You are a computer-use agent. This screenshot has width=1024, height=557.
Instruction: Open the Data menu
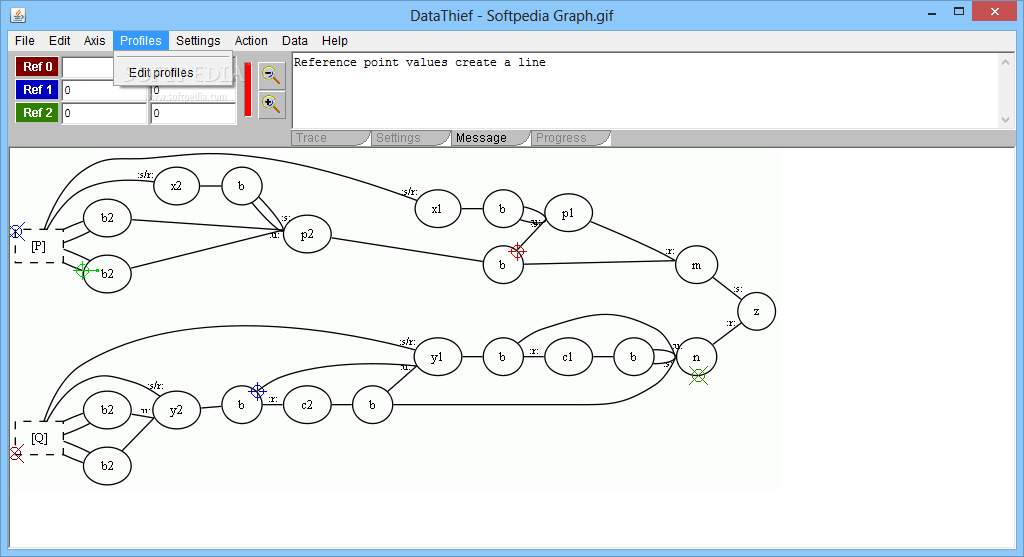(295, 40)
